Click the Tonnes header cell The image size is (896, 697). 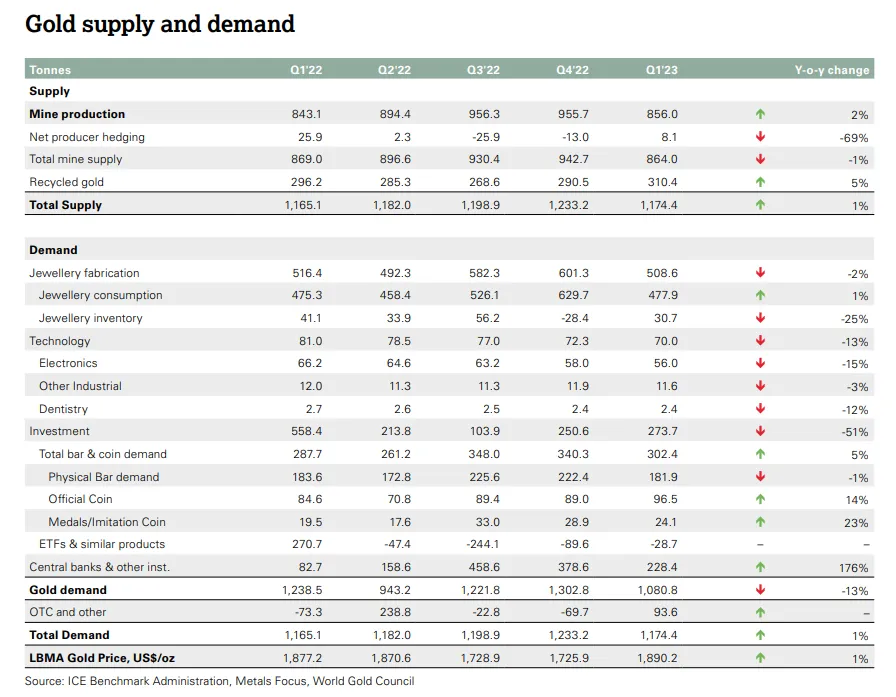point(50,70)
